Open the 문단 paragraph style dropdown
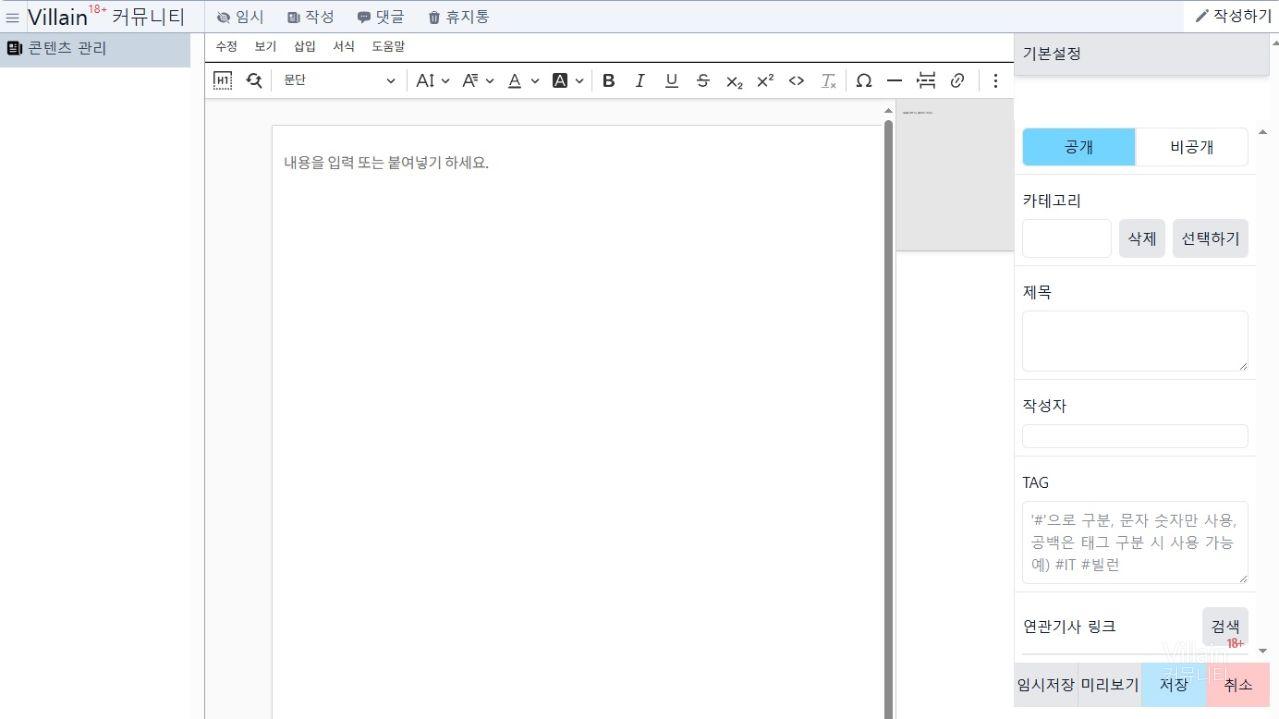 338,81
